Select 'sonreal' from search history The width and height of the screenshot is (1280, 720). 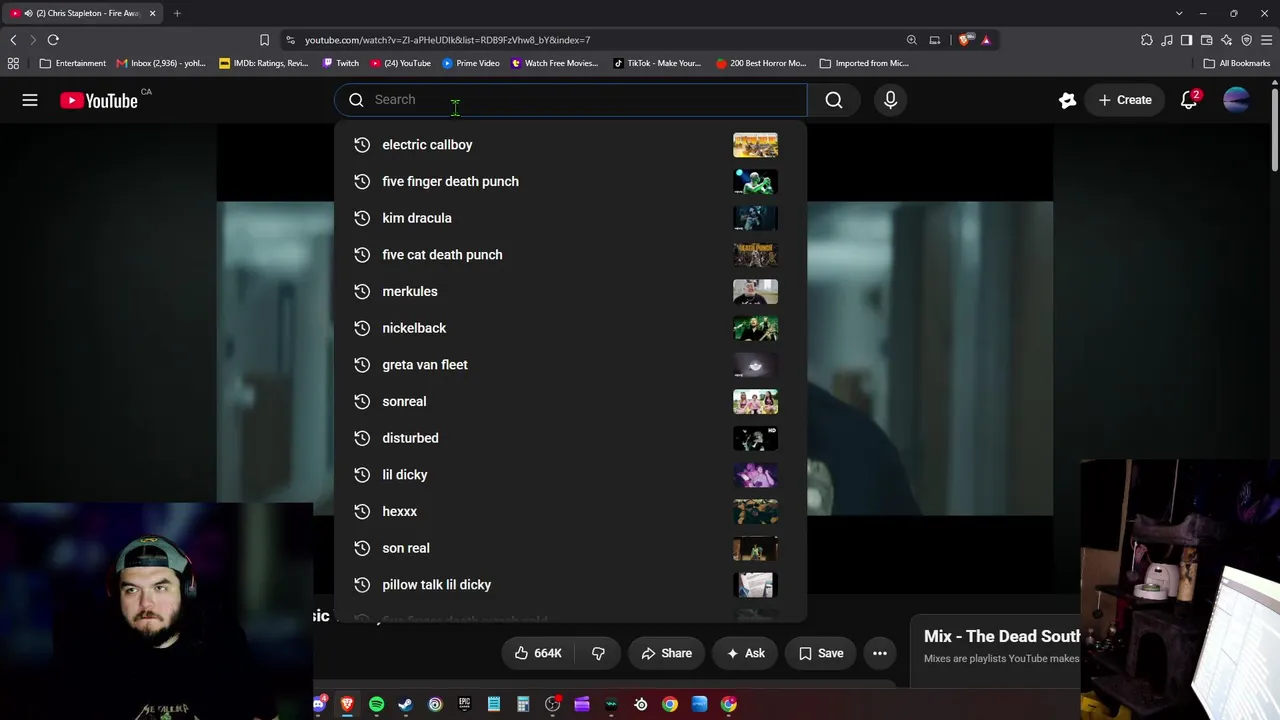tap(571, 401)
